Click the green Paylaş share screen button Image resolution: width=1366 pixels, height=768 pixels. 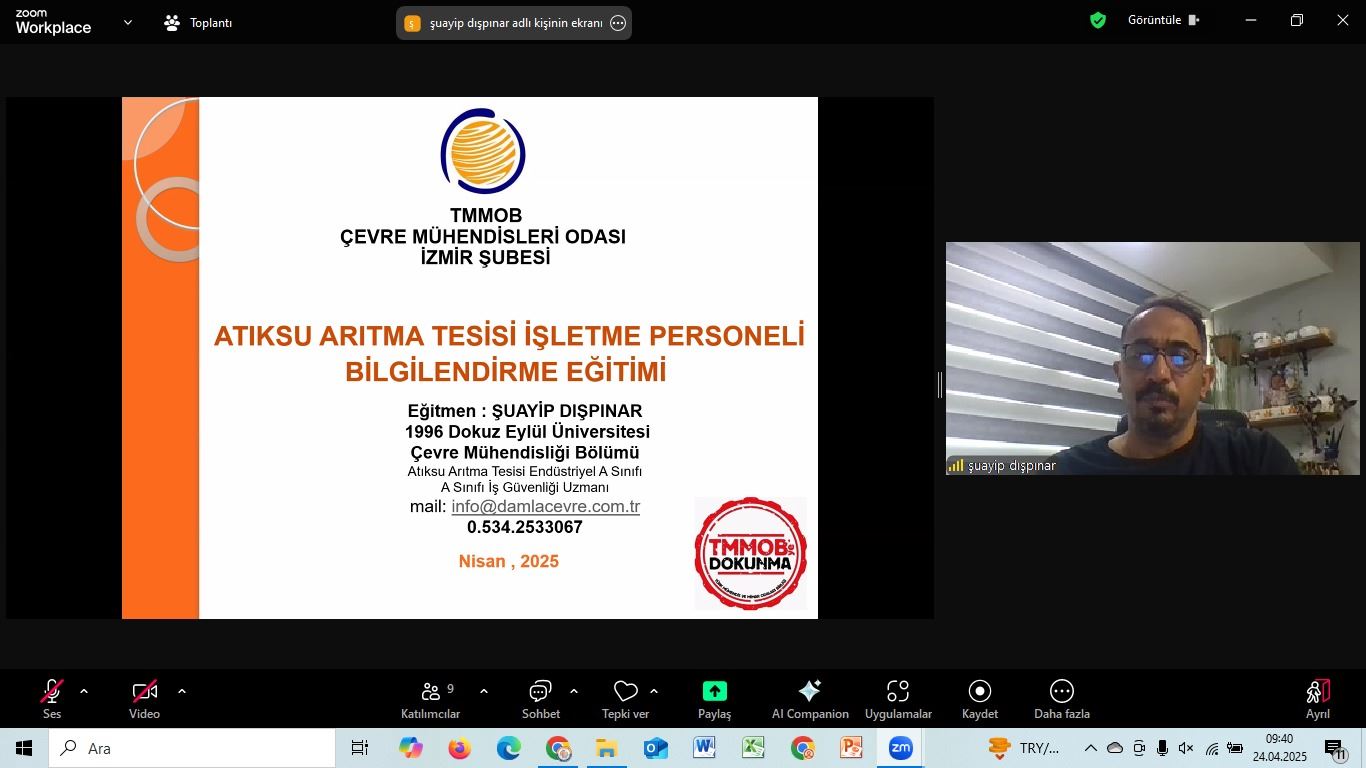pos(714,692)
